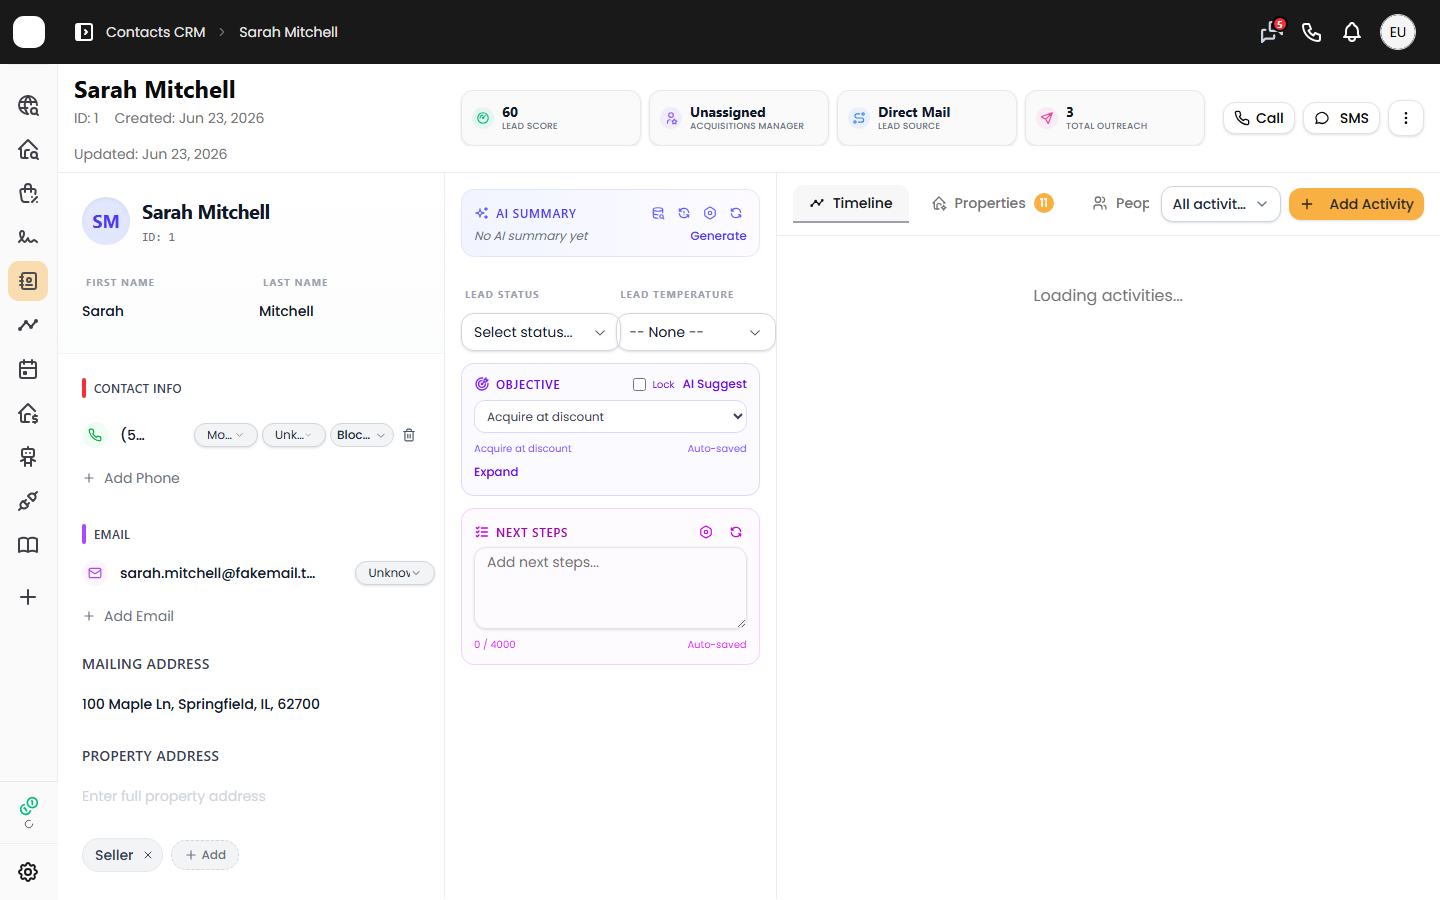Open the house with dollar sidebar icon

(28, 413)
